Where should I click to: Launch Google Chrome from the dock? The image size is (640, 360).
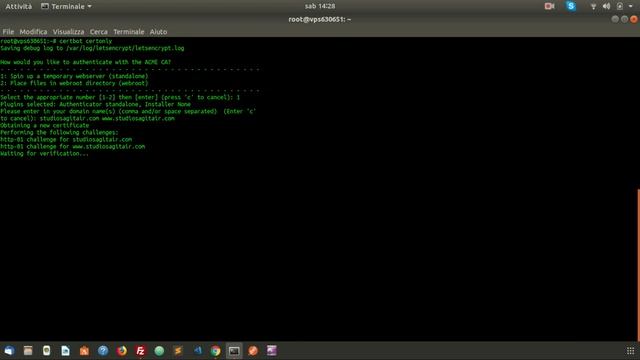point(216,351)
